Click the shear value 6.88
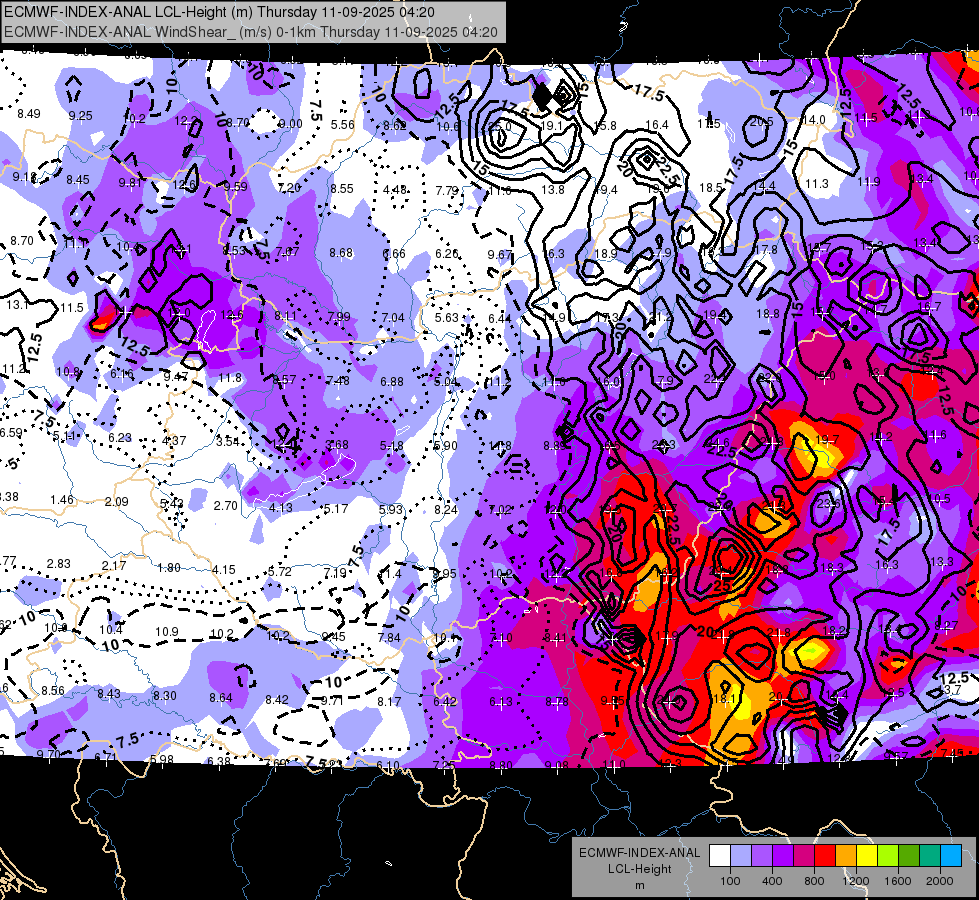Screen dimensions: 979x900 (x=391, y=382)
